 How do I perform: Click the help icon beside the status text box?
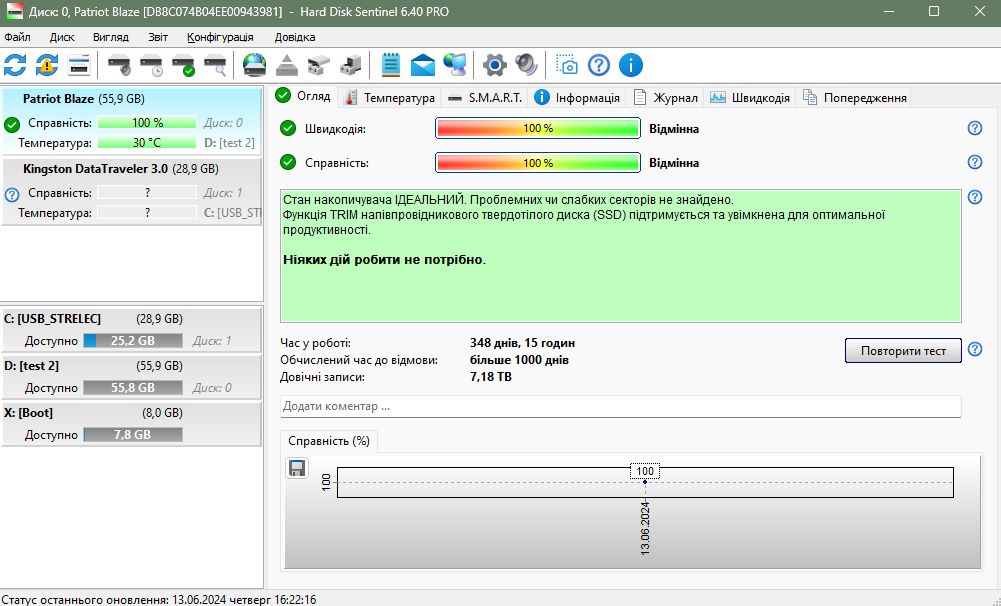pyautogui.click(x=975, y=197)
